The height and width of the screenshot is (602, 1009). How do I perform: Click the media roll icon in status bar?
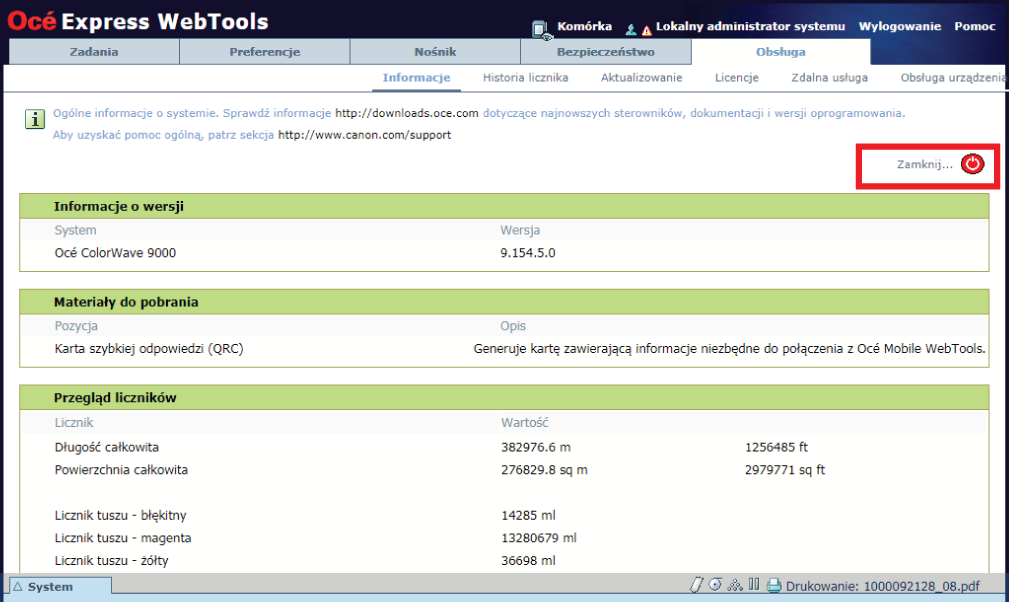(716, 585)
